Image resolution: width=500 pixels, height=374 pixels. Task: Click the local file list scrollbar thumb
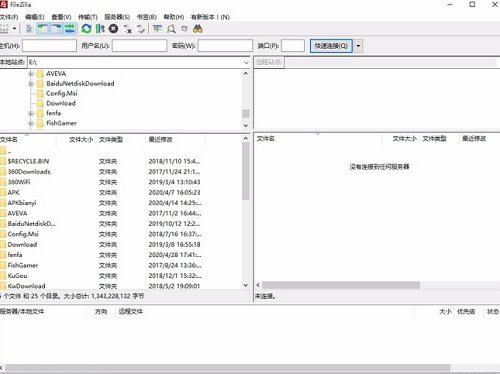[246, 171]
